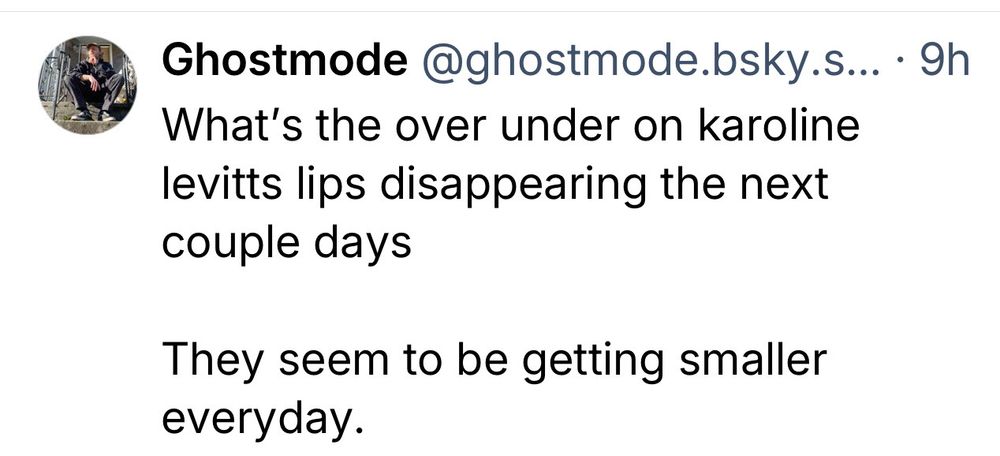
Task: Click the line 'levitts lips disappearing the next'
Action: [494, 185]
